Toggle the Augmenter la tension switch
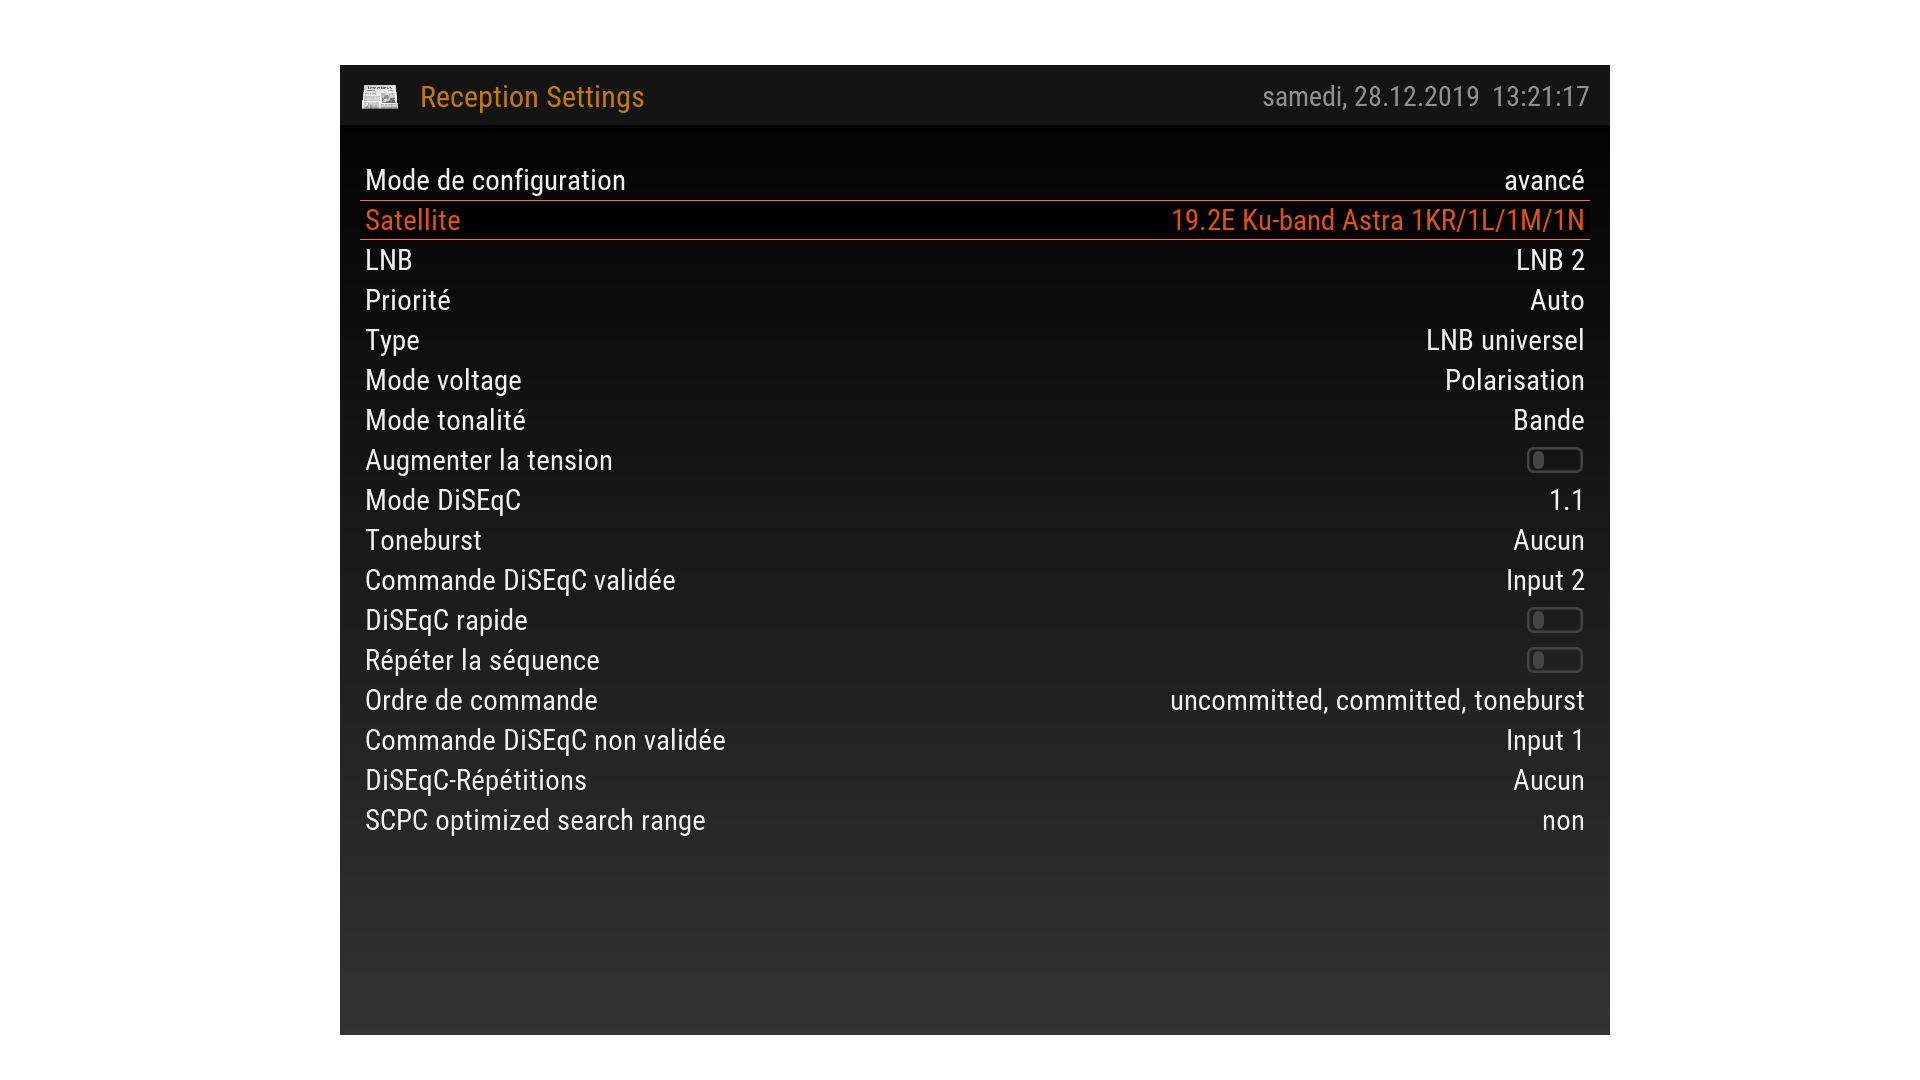Image resolution: width=1920 pixels, height=1080 pixels. tap(1554, 460)
